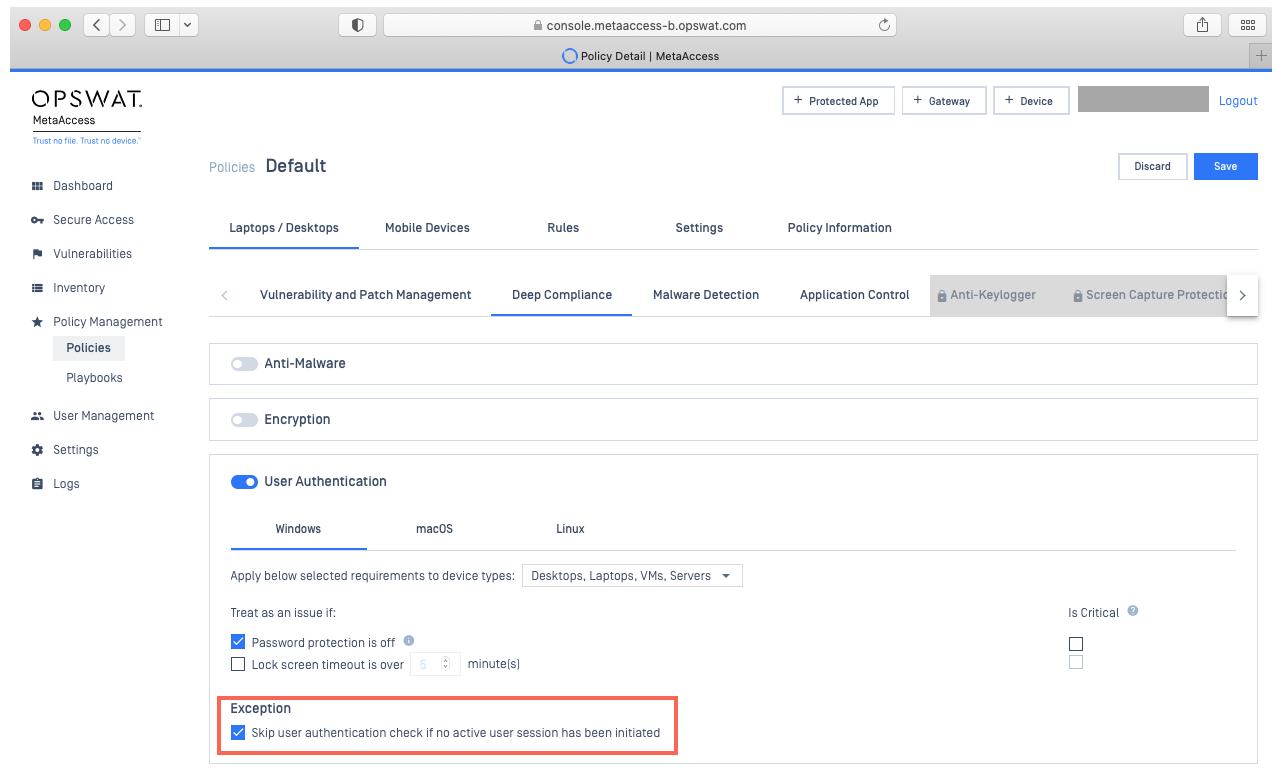Open Policy Information tab
1277x783 pixels.
(x=840, y=228)
